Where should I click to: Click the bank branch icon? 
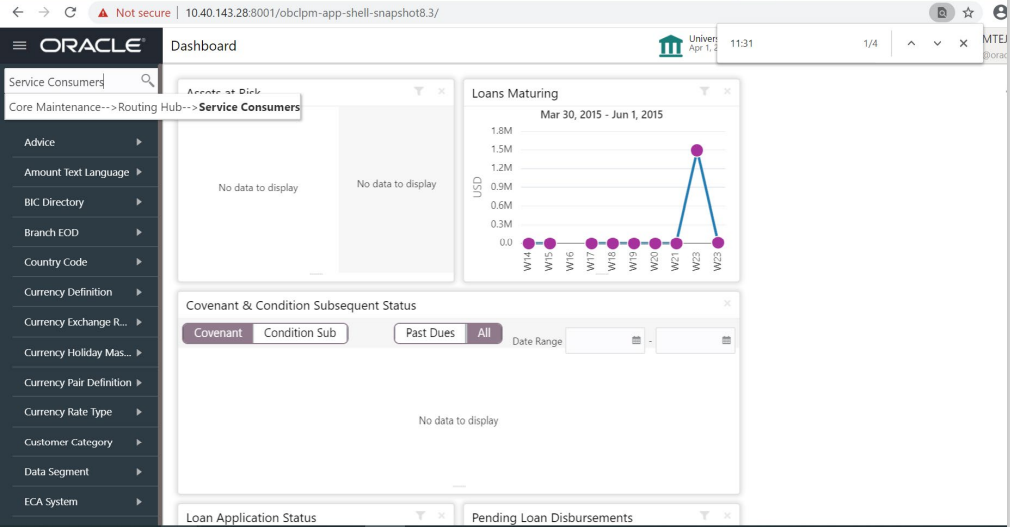point(671,46)
